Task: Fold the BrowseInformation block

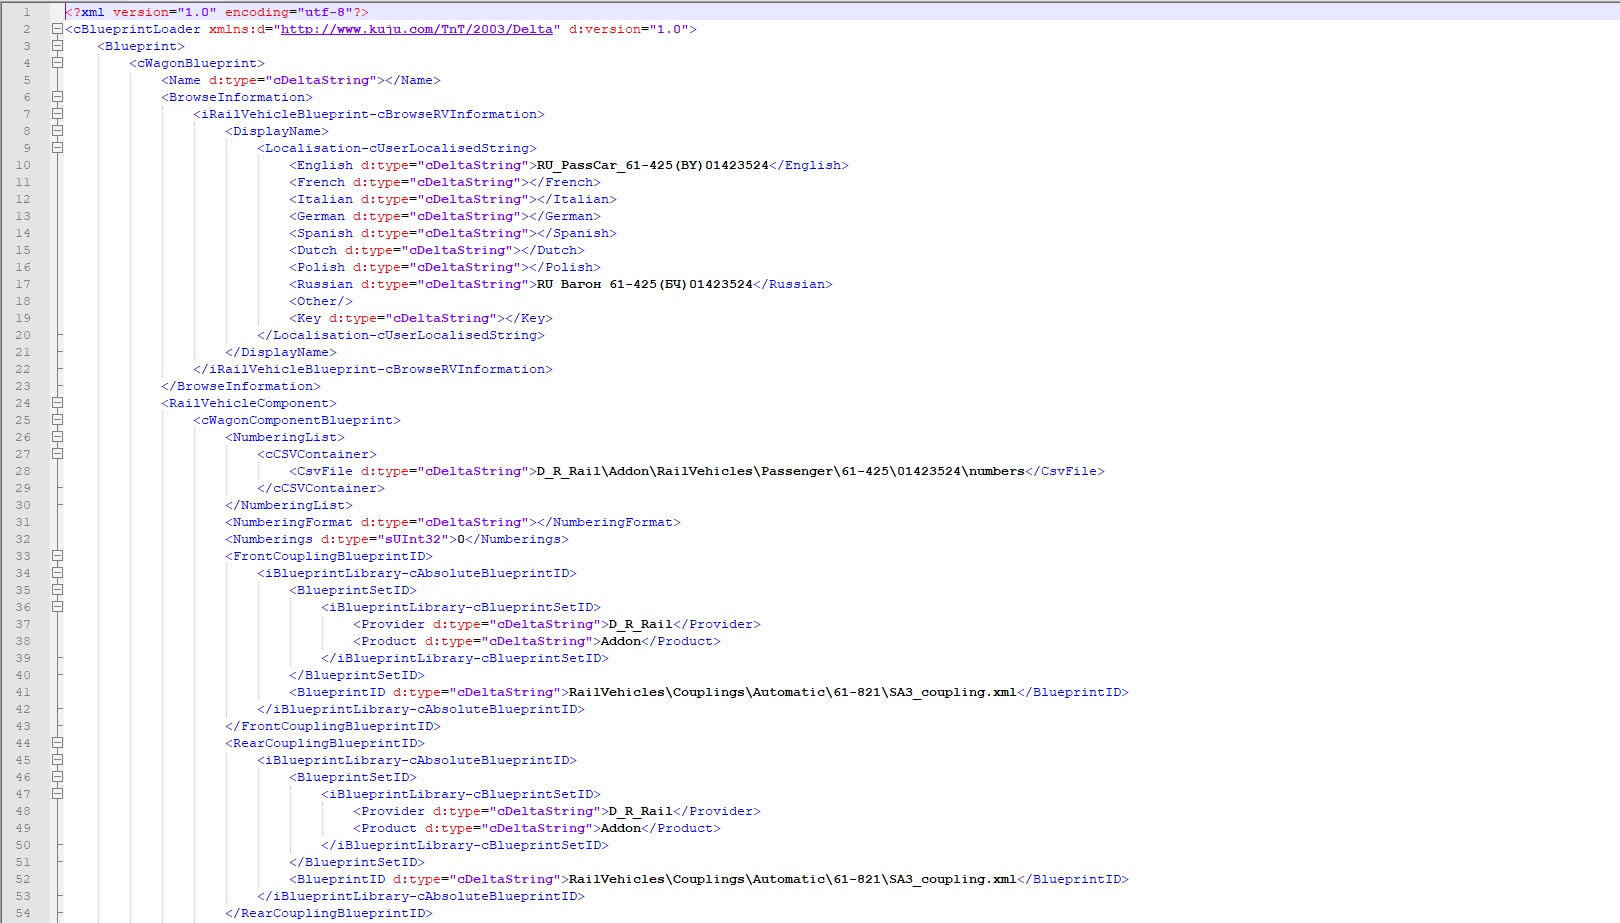Action: tap(58, 97)
